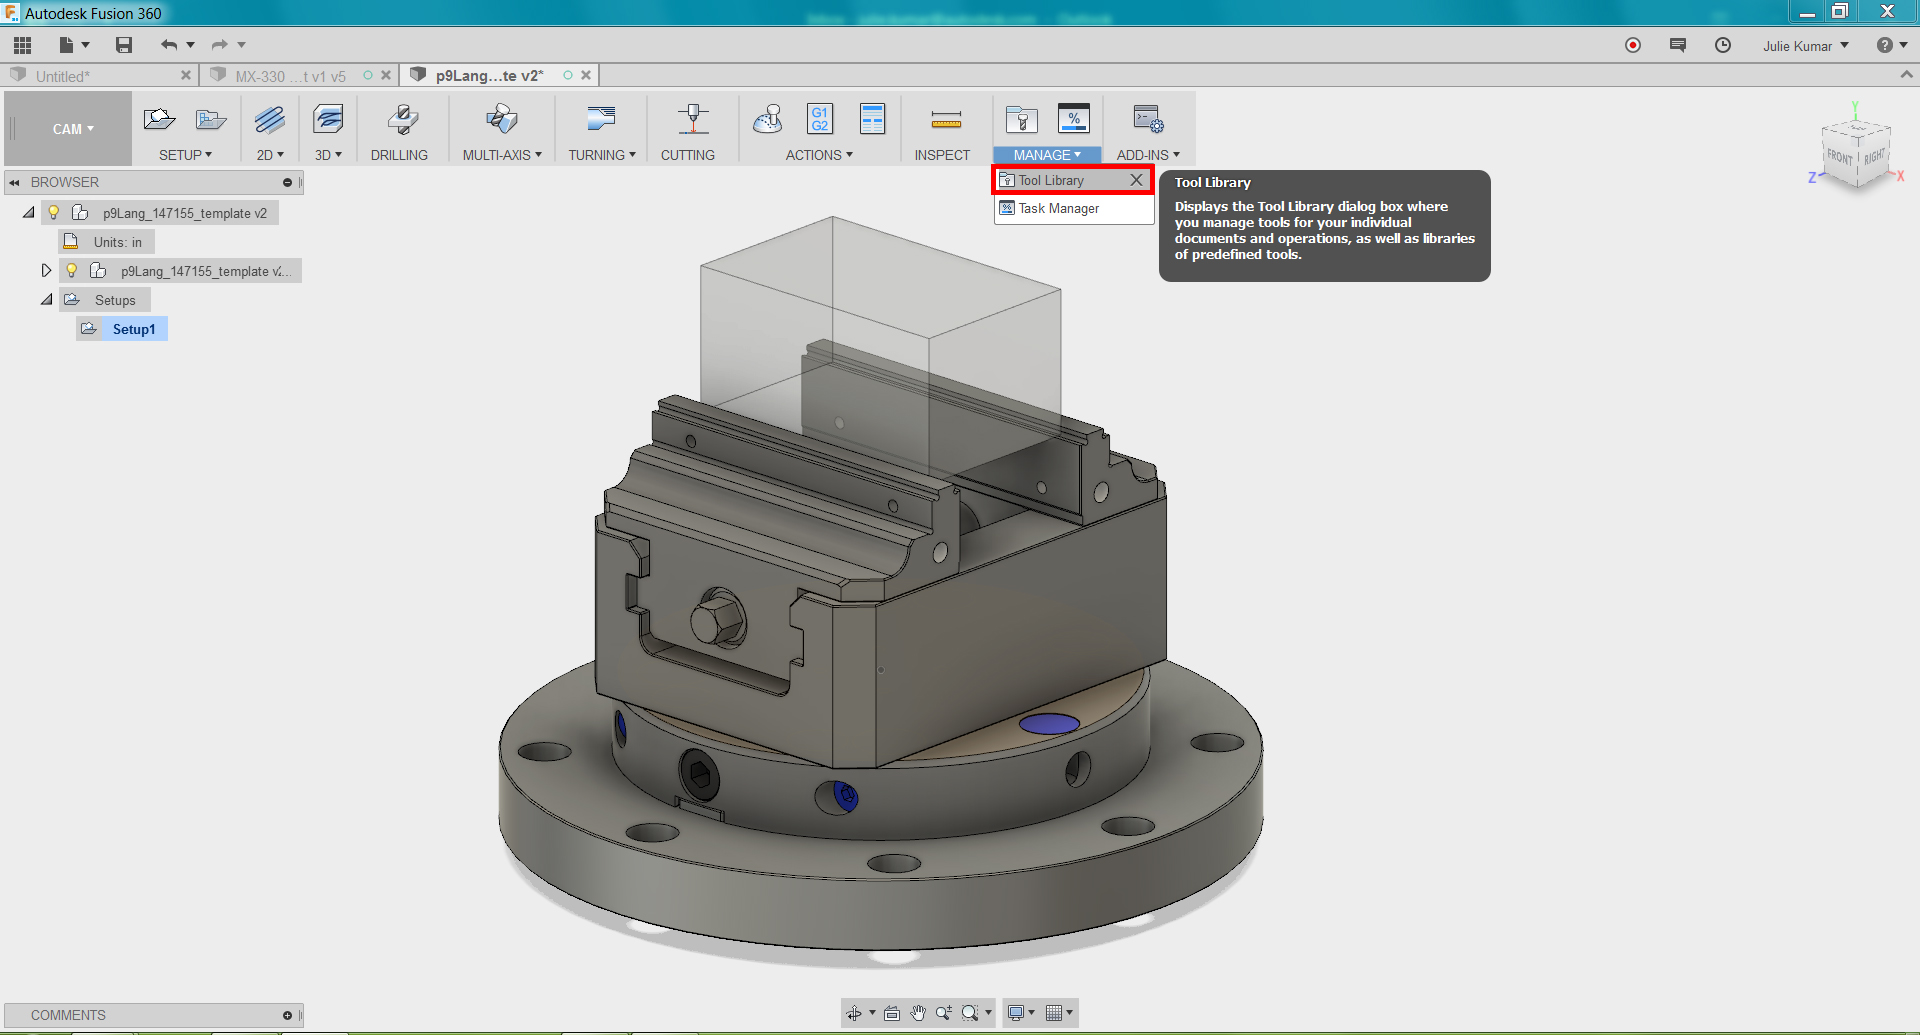Start a New Setup from the SETUP icon
The image size is (1920, 1035).
(x=159, y=120)
